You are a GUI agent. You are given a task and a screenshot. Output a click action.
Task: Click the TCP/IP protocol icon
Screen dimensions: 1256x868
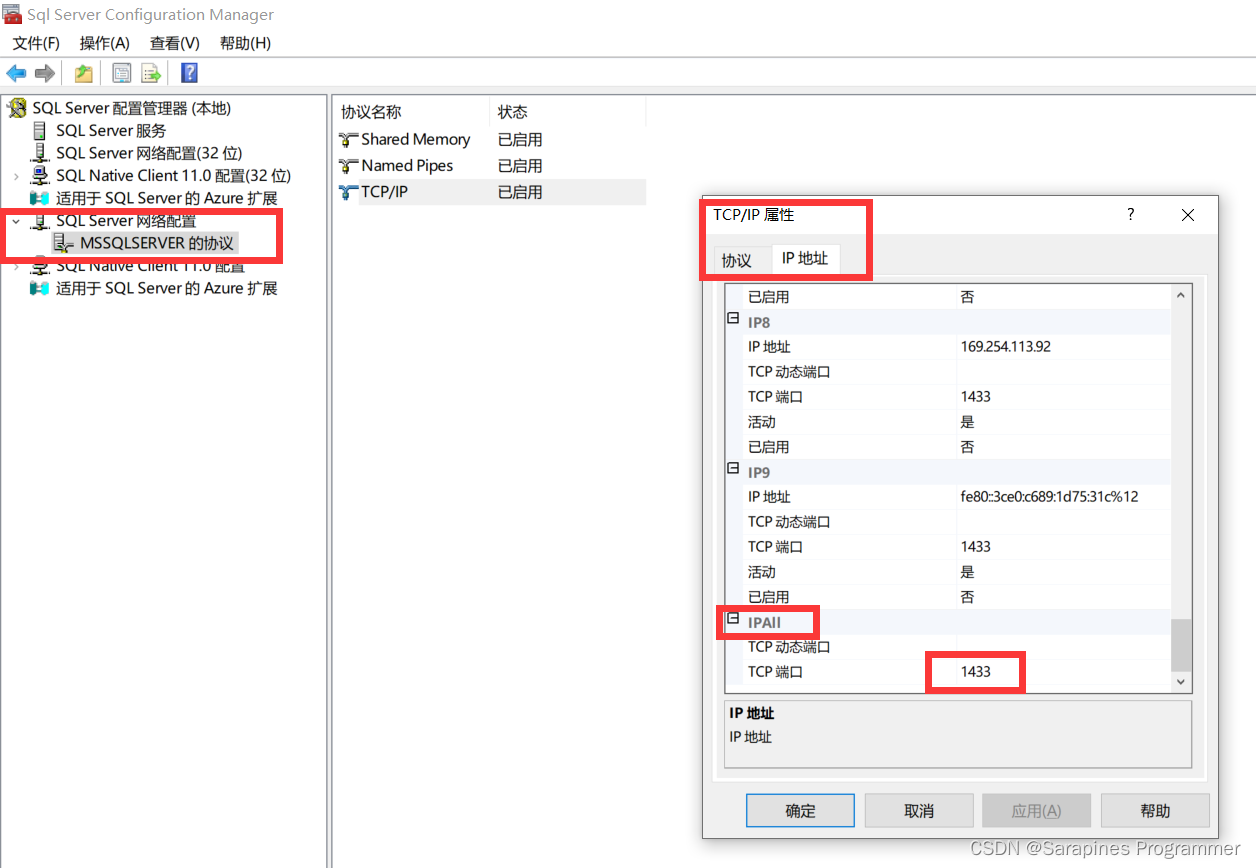(x=348, y=192)
